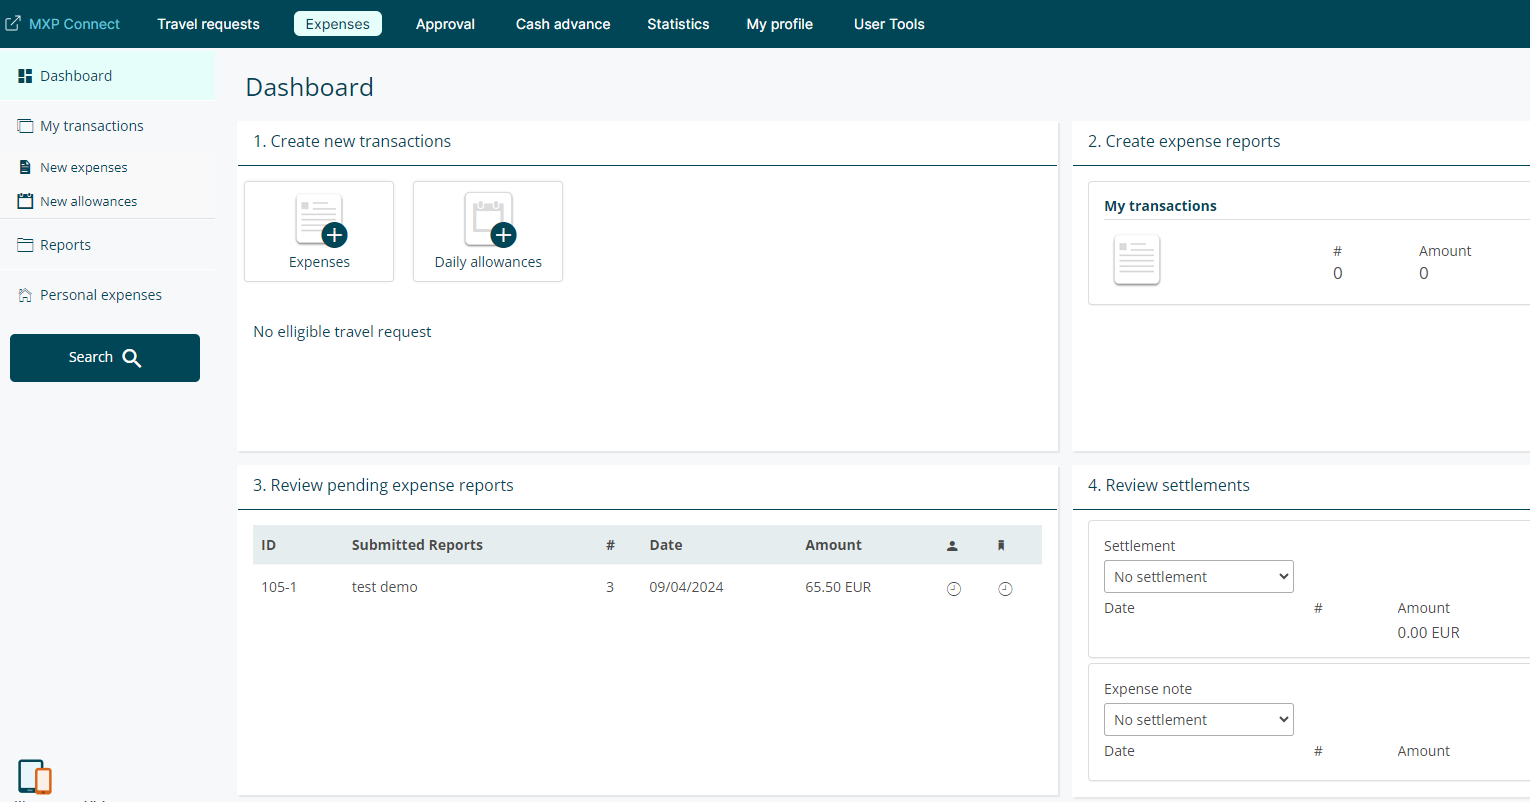Click the Expenses new transaction icon
The height and width of the screenshot is (802, 1530).
coord(319,221)
